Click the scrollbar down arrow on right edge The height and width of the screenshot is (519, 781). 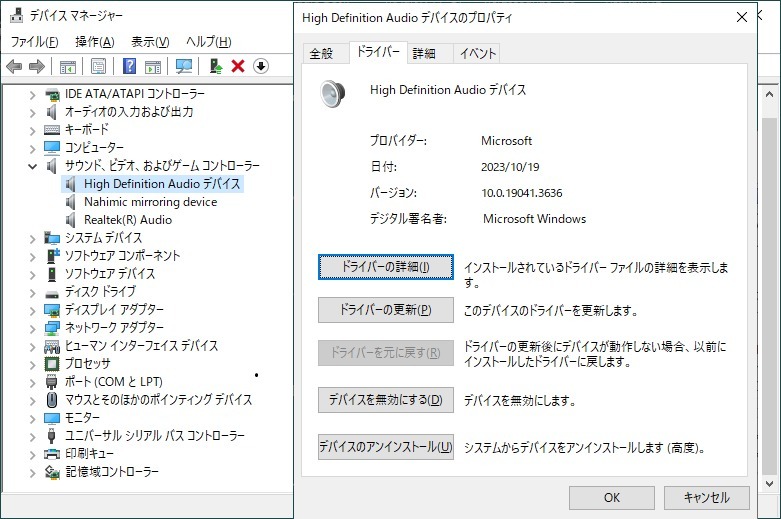click(x=769, y=483)
